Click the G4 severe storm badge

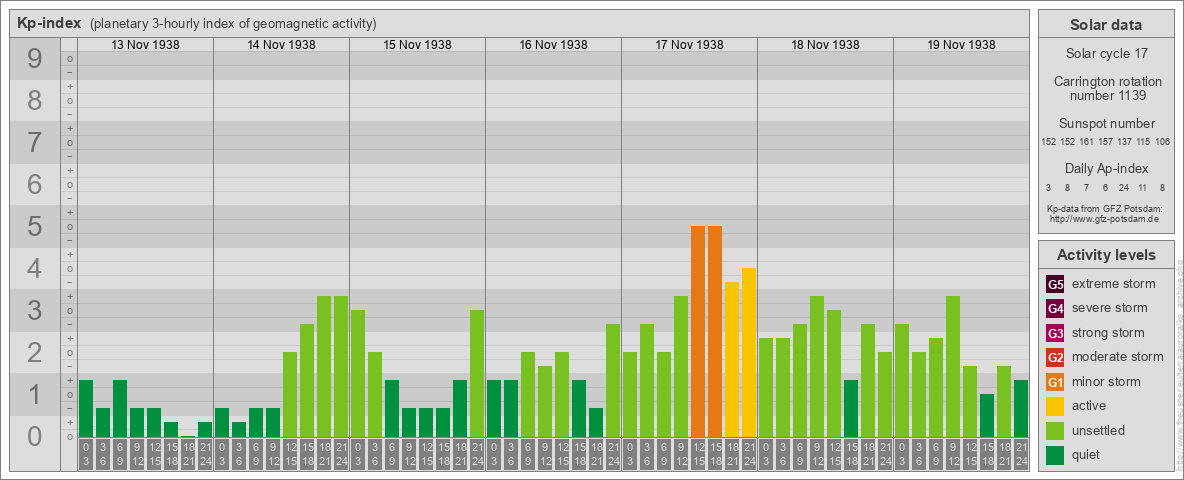coord(1055,309)
